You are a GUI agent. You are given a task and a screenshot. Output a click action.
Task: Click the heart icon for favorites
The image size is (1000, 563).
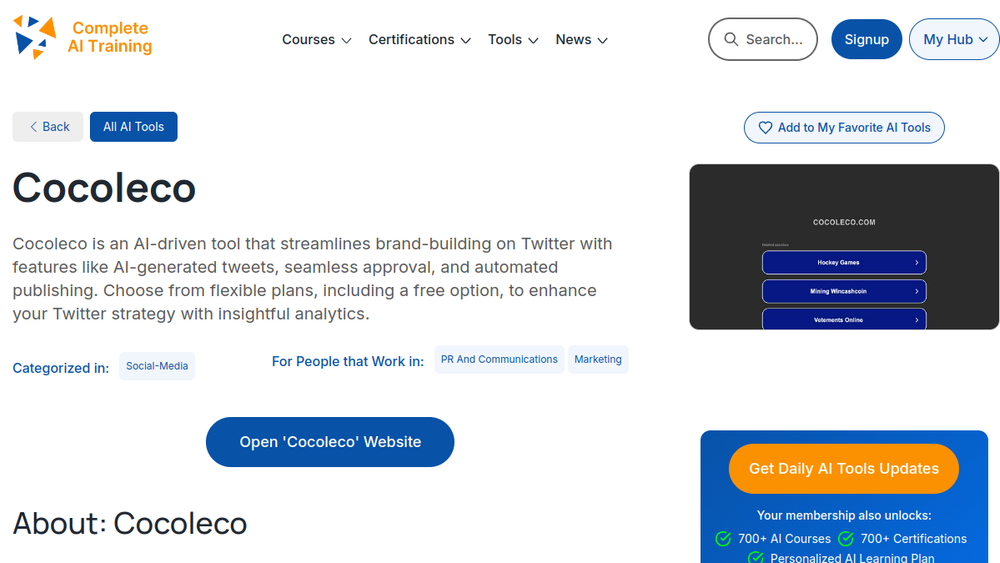pyautogui.click(x=765, y=128)
